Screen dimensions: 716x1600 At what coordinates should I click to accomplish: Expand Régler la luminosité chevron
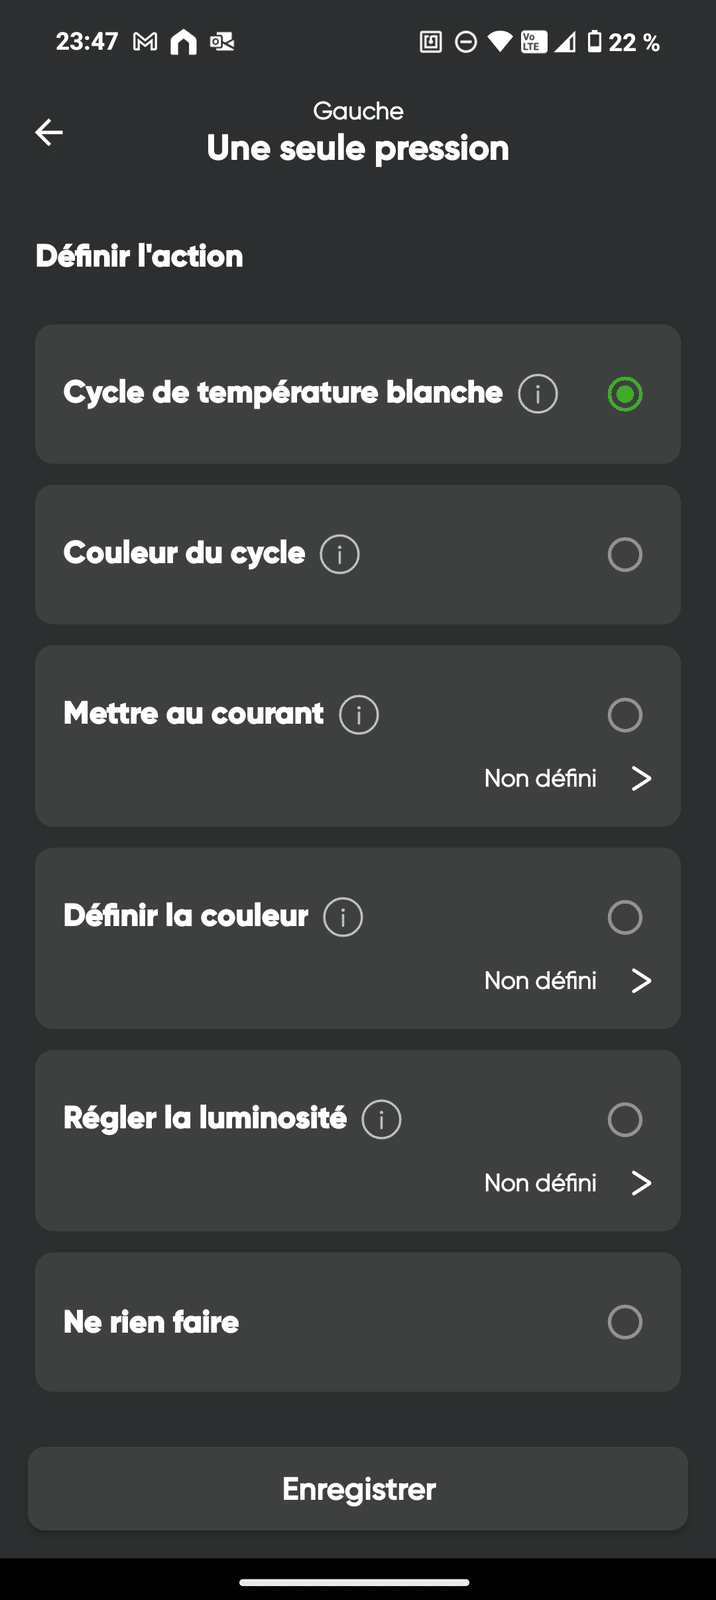coord(641,1183)
